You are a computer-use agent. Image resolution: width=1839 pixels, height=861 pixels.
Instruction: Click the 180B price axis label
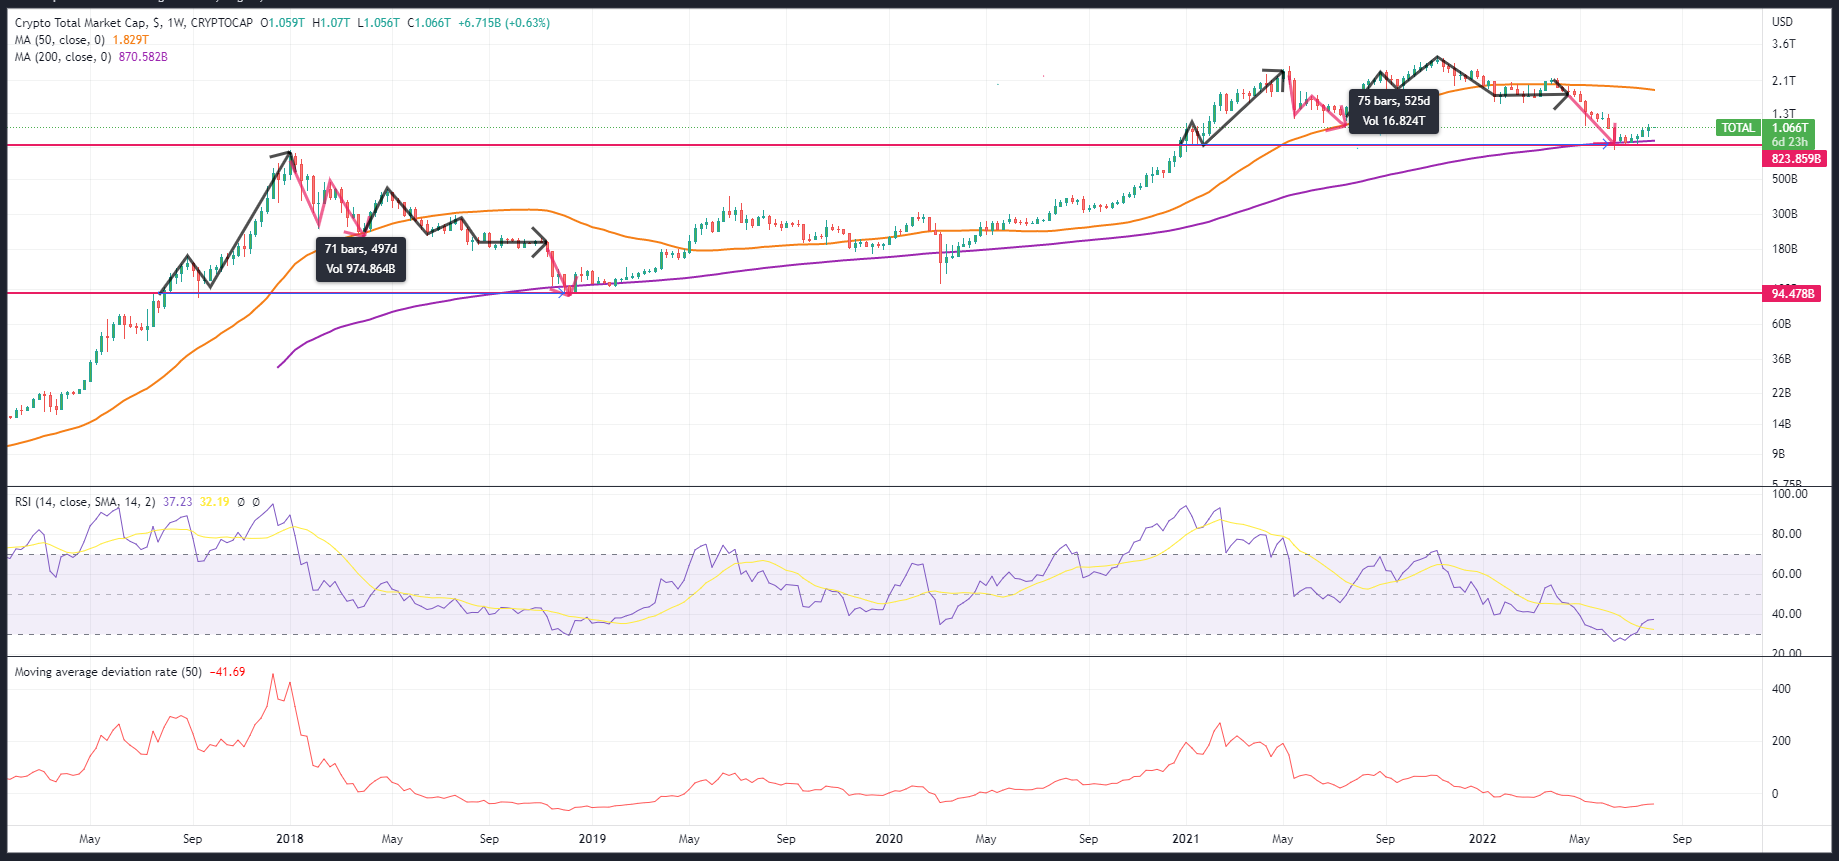1784,249
